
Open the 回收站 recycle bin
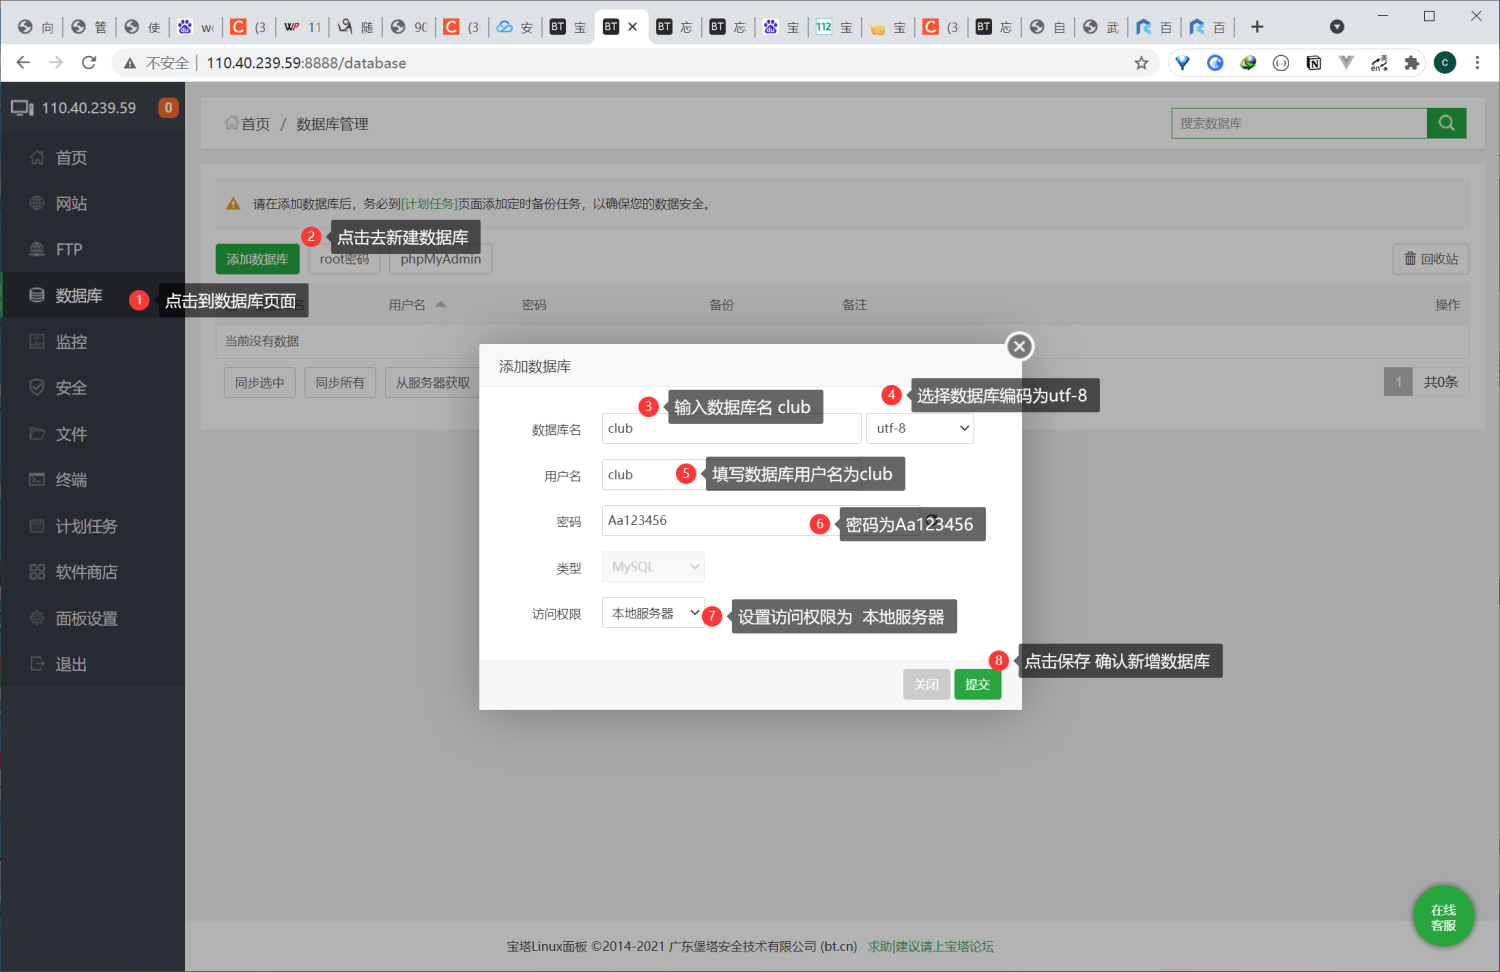[x=1431, y=259]
